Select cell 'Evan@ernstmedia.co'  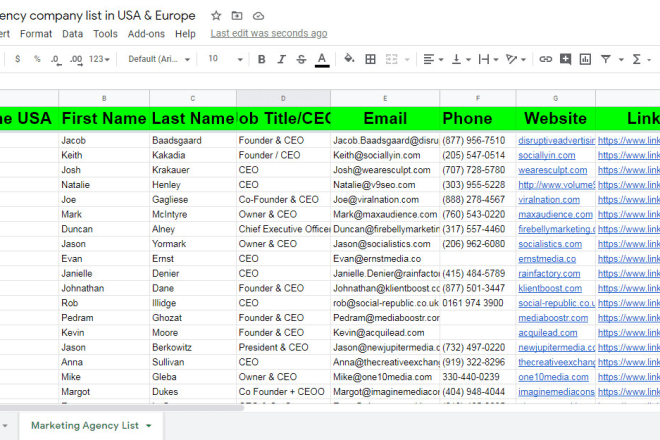pyautogui.click(x=385, y=259)
